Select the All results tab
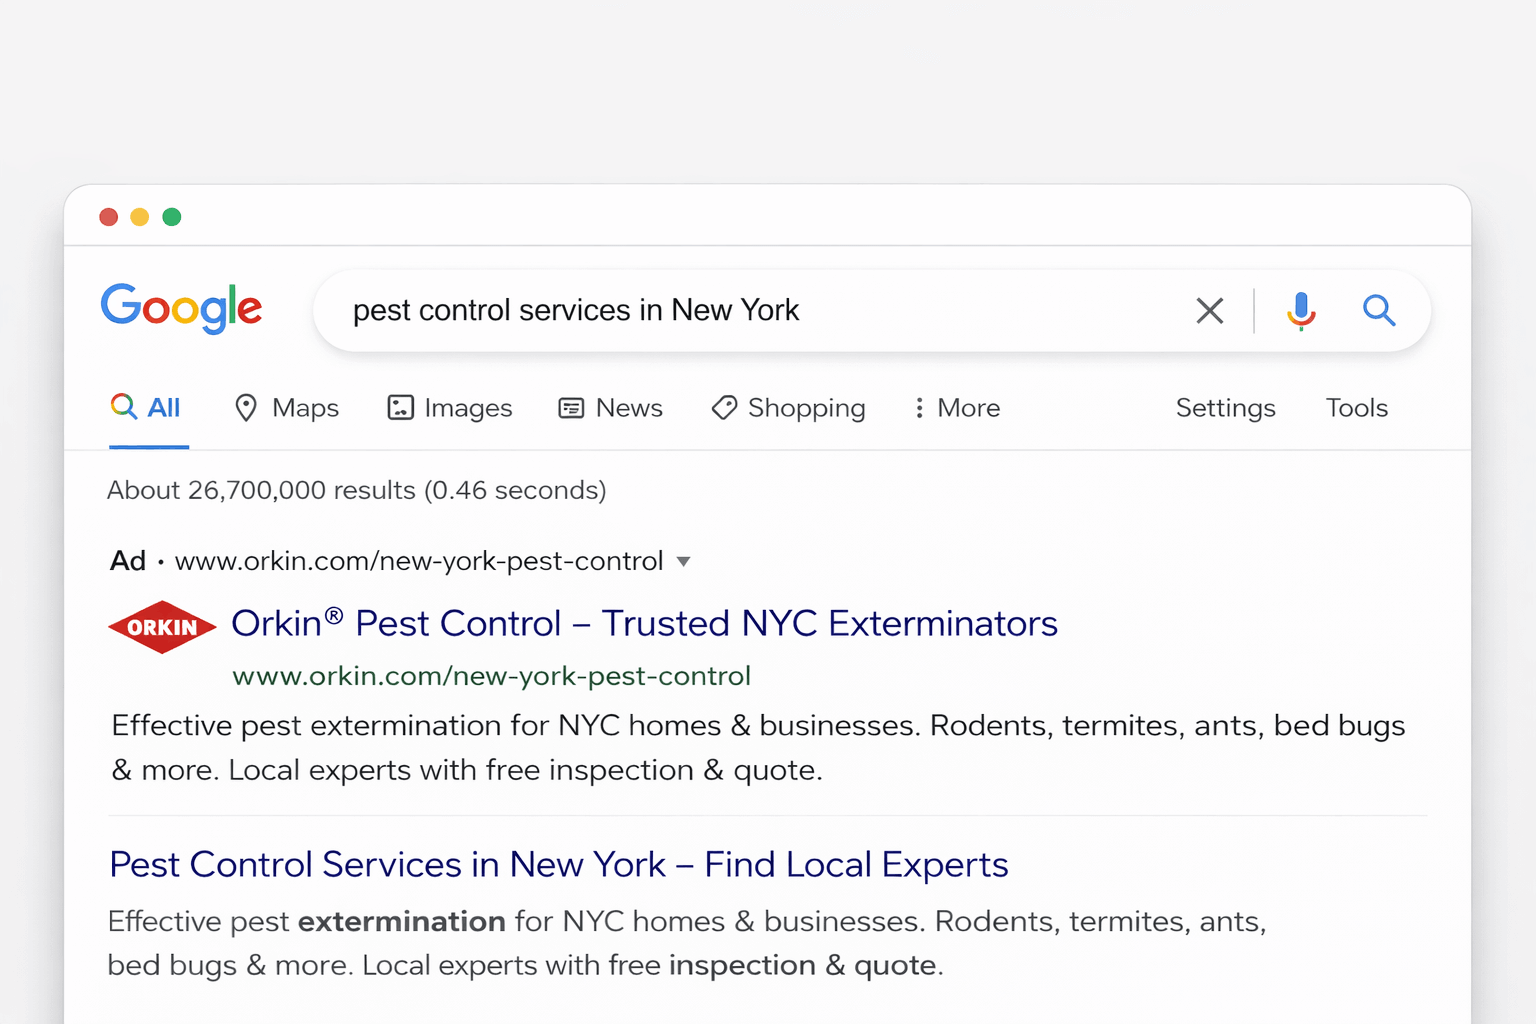This screenshot has width=1536, height=1024. click(148, 408)
